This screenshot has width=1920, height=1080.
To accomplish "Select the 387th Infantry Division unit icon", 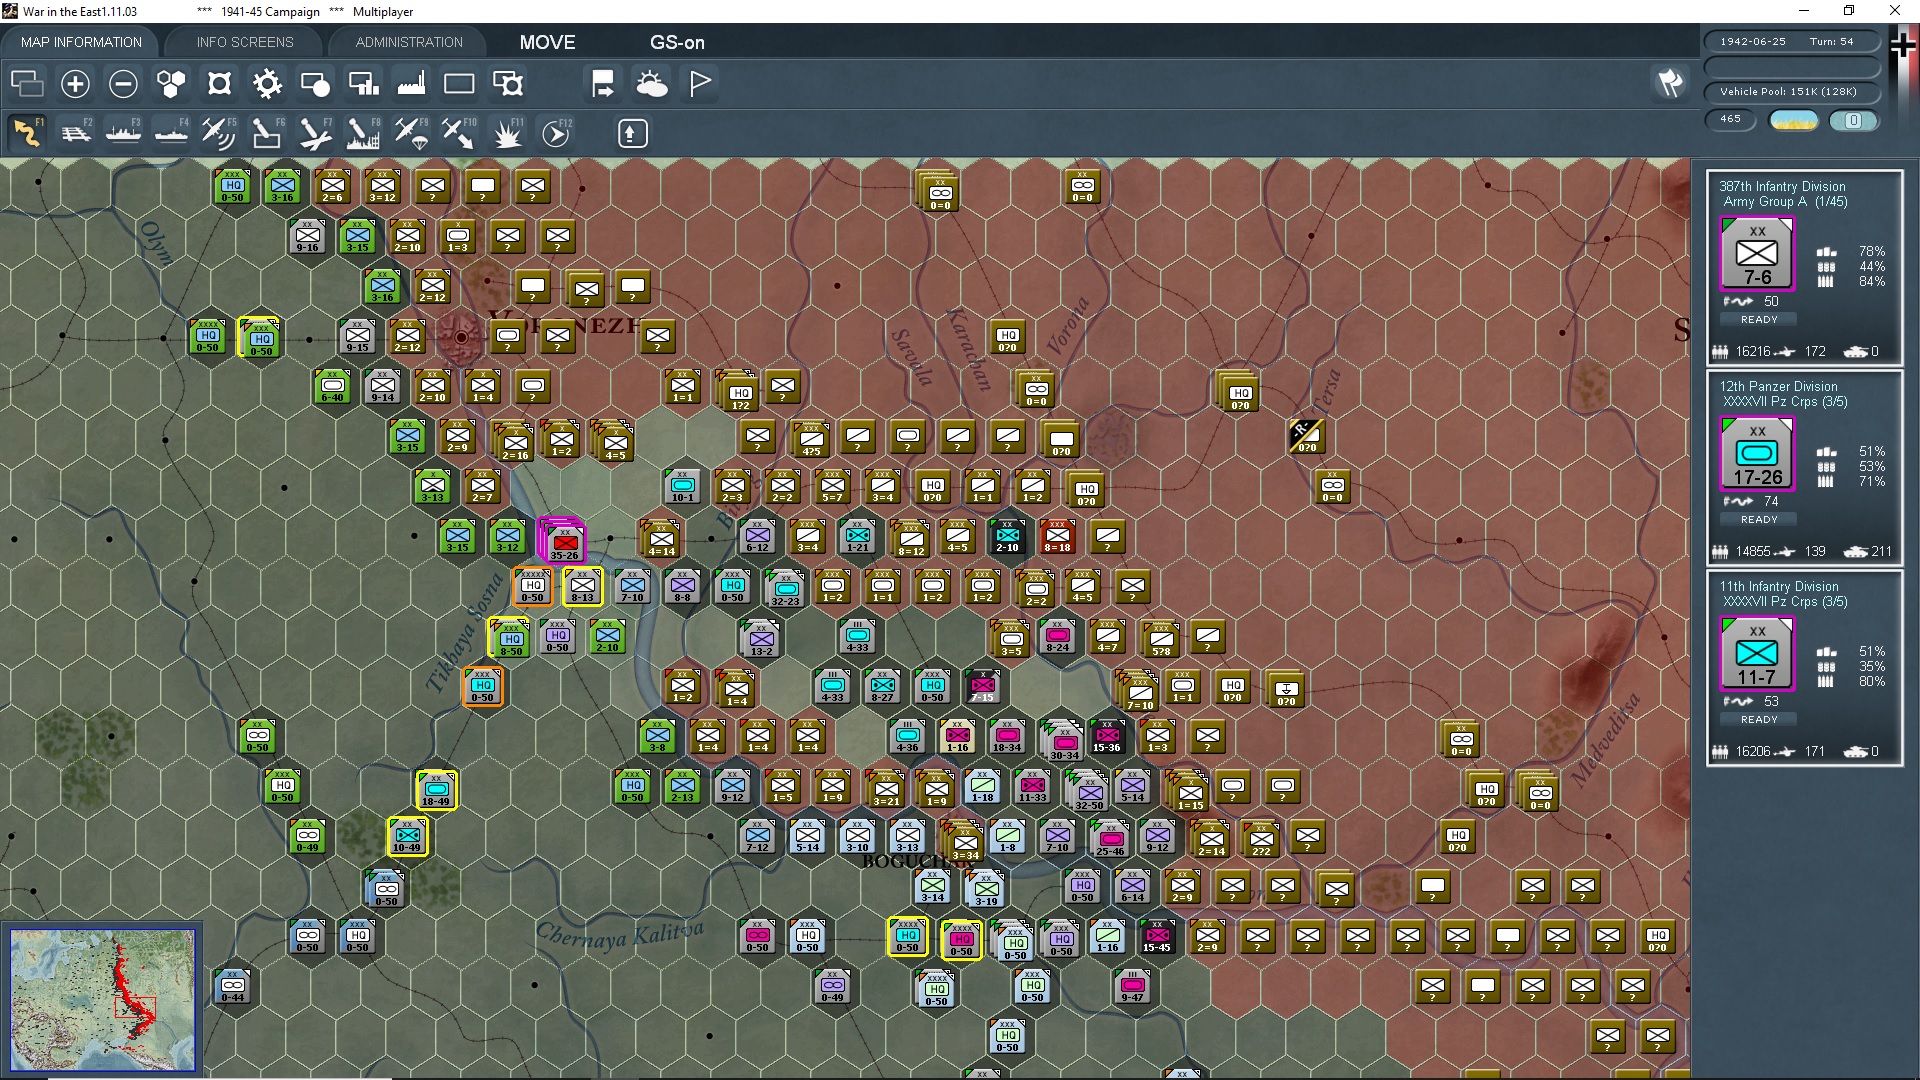I will coord(1757,253).
